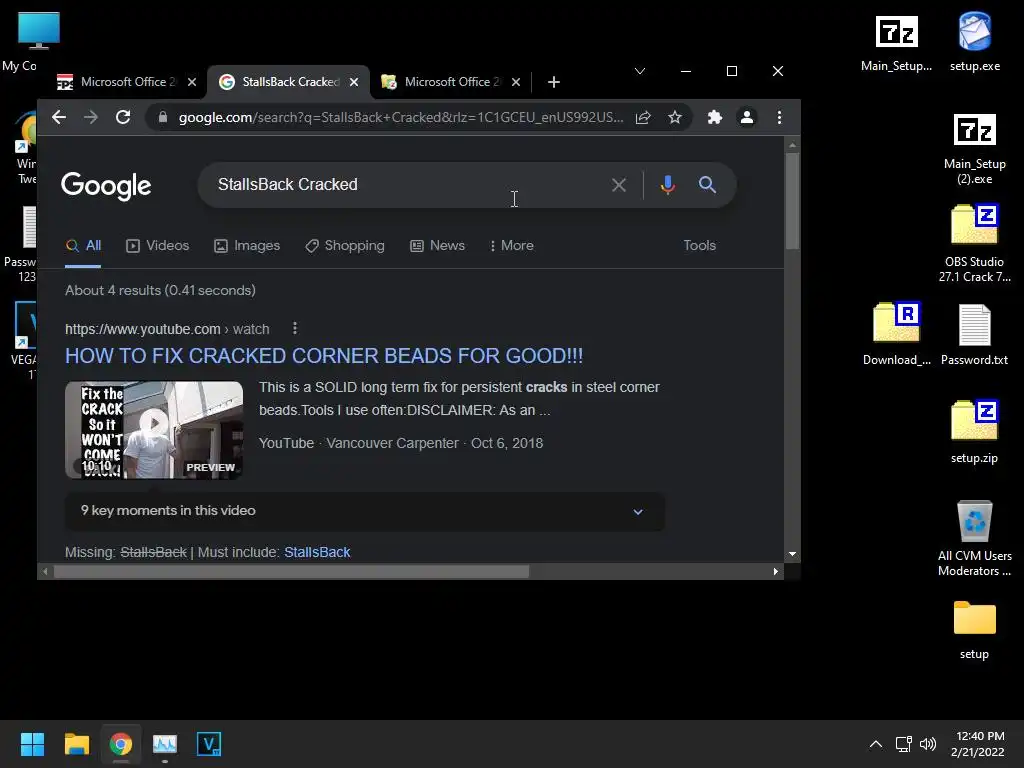
Task: Open search Tools
Action: tap(699, 246)
